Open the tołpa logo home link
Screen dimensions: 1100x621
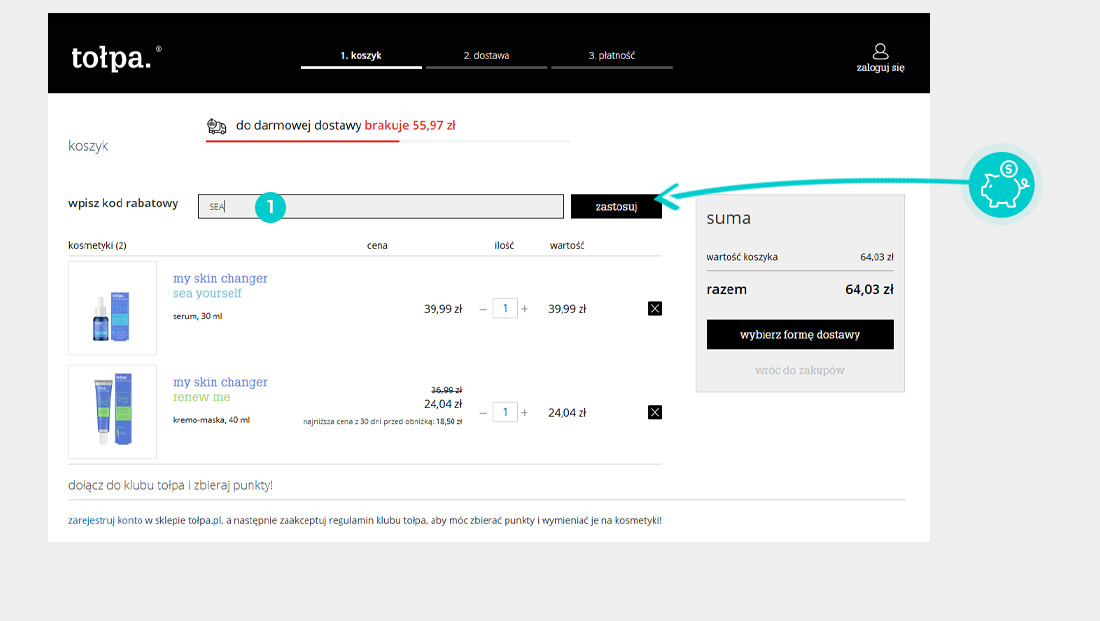[x=116, y=58]
